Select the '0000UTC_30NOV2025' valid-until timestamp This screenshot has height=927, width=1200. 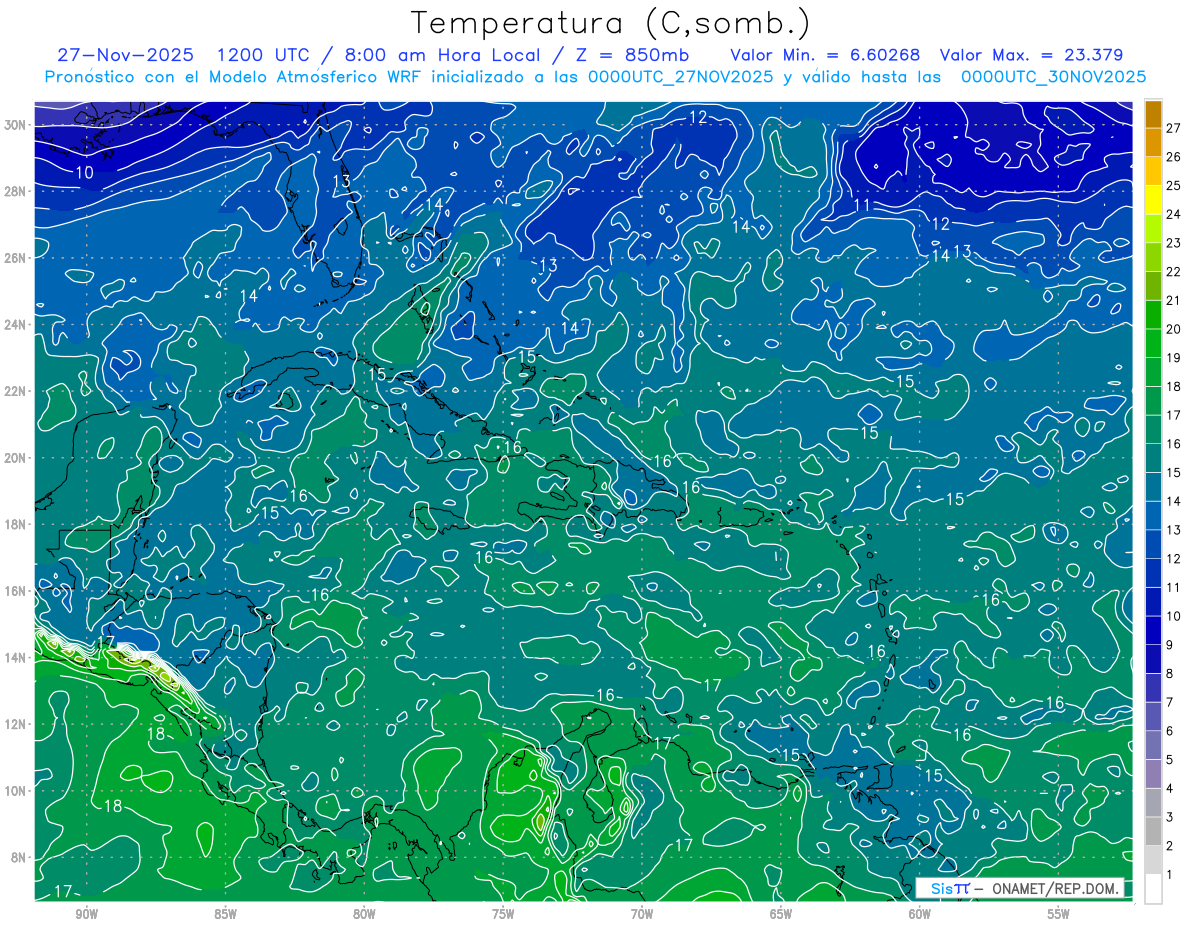pos(1053,77)
